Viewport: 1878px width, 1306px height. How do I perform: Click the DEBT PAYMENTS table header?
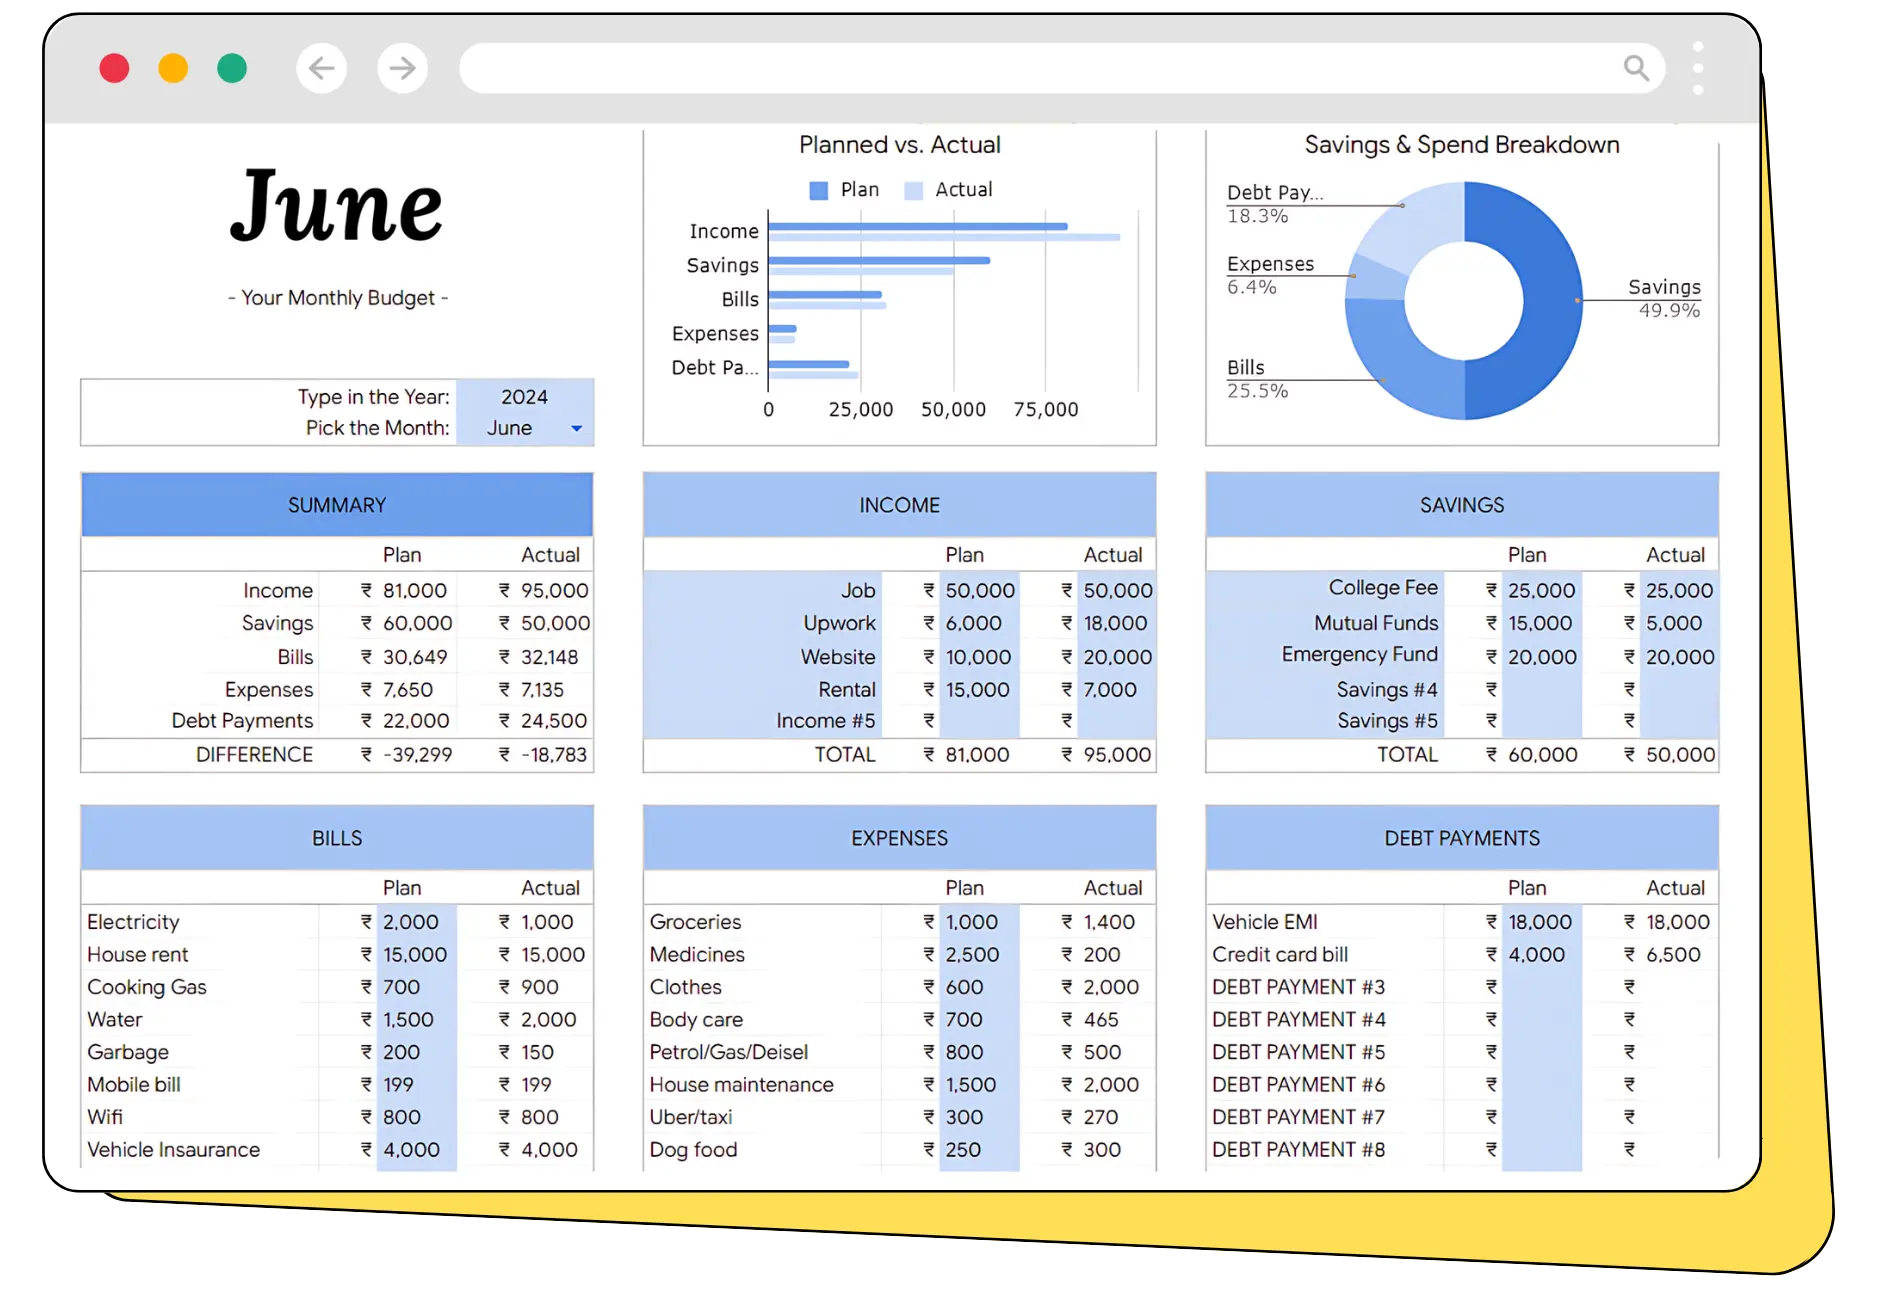pos(1461,838)
